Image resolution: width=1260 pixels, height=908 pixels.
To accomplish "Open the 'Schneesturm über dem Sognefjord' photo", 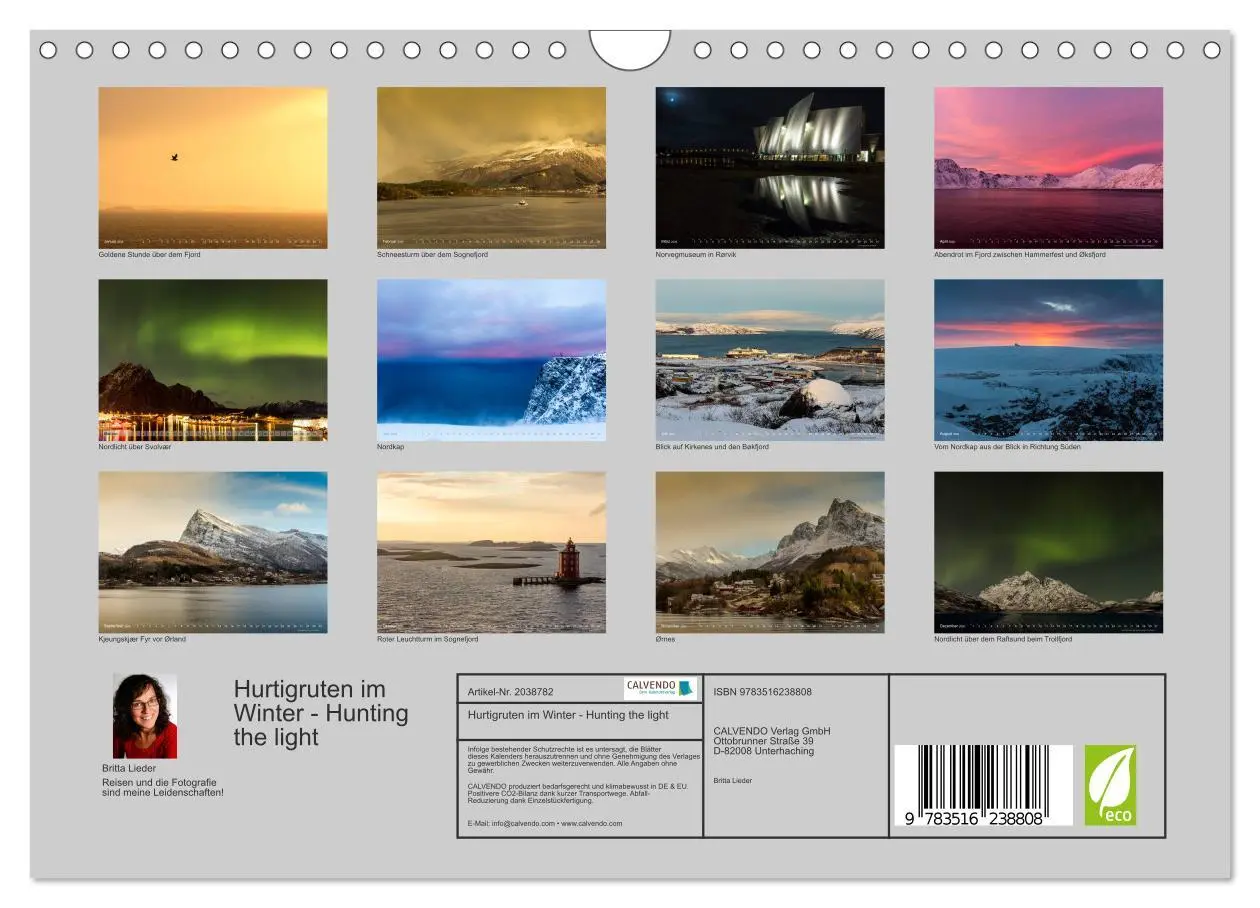I will coord(491,168).
